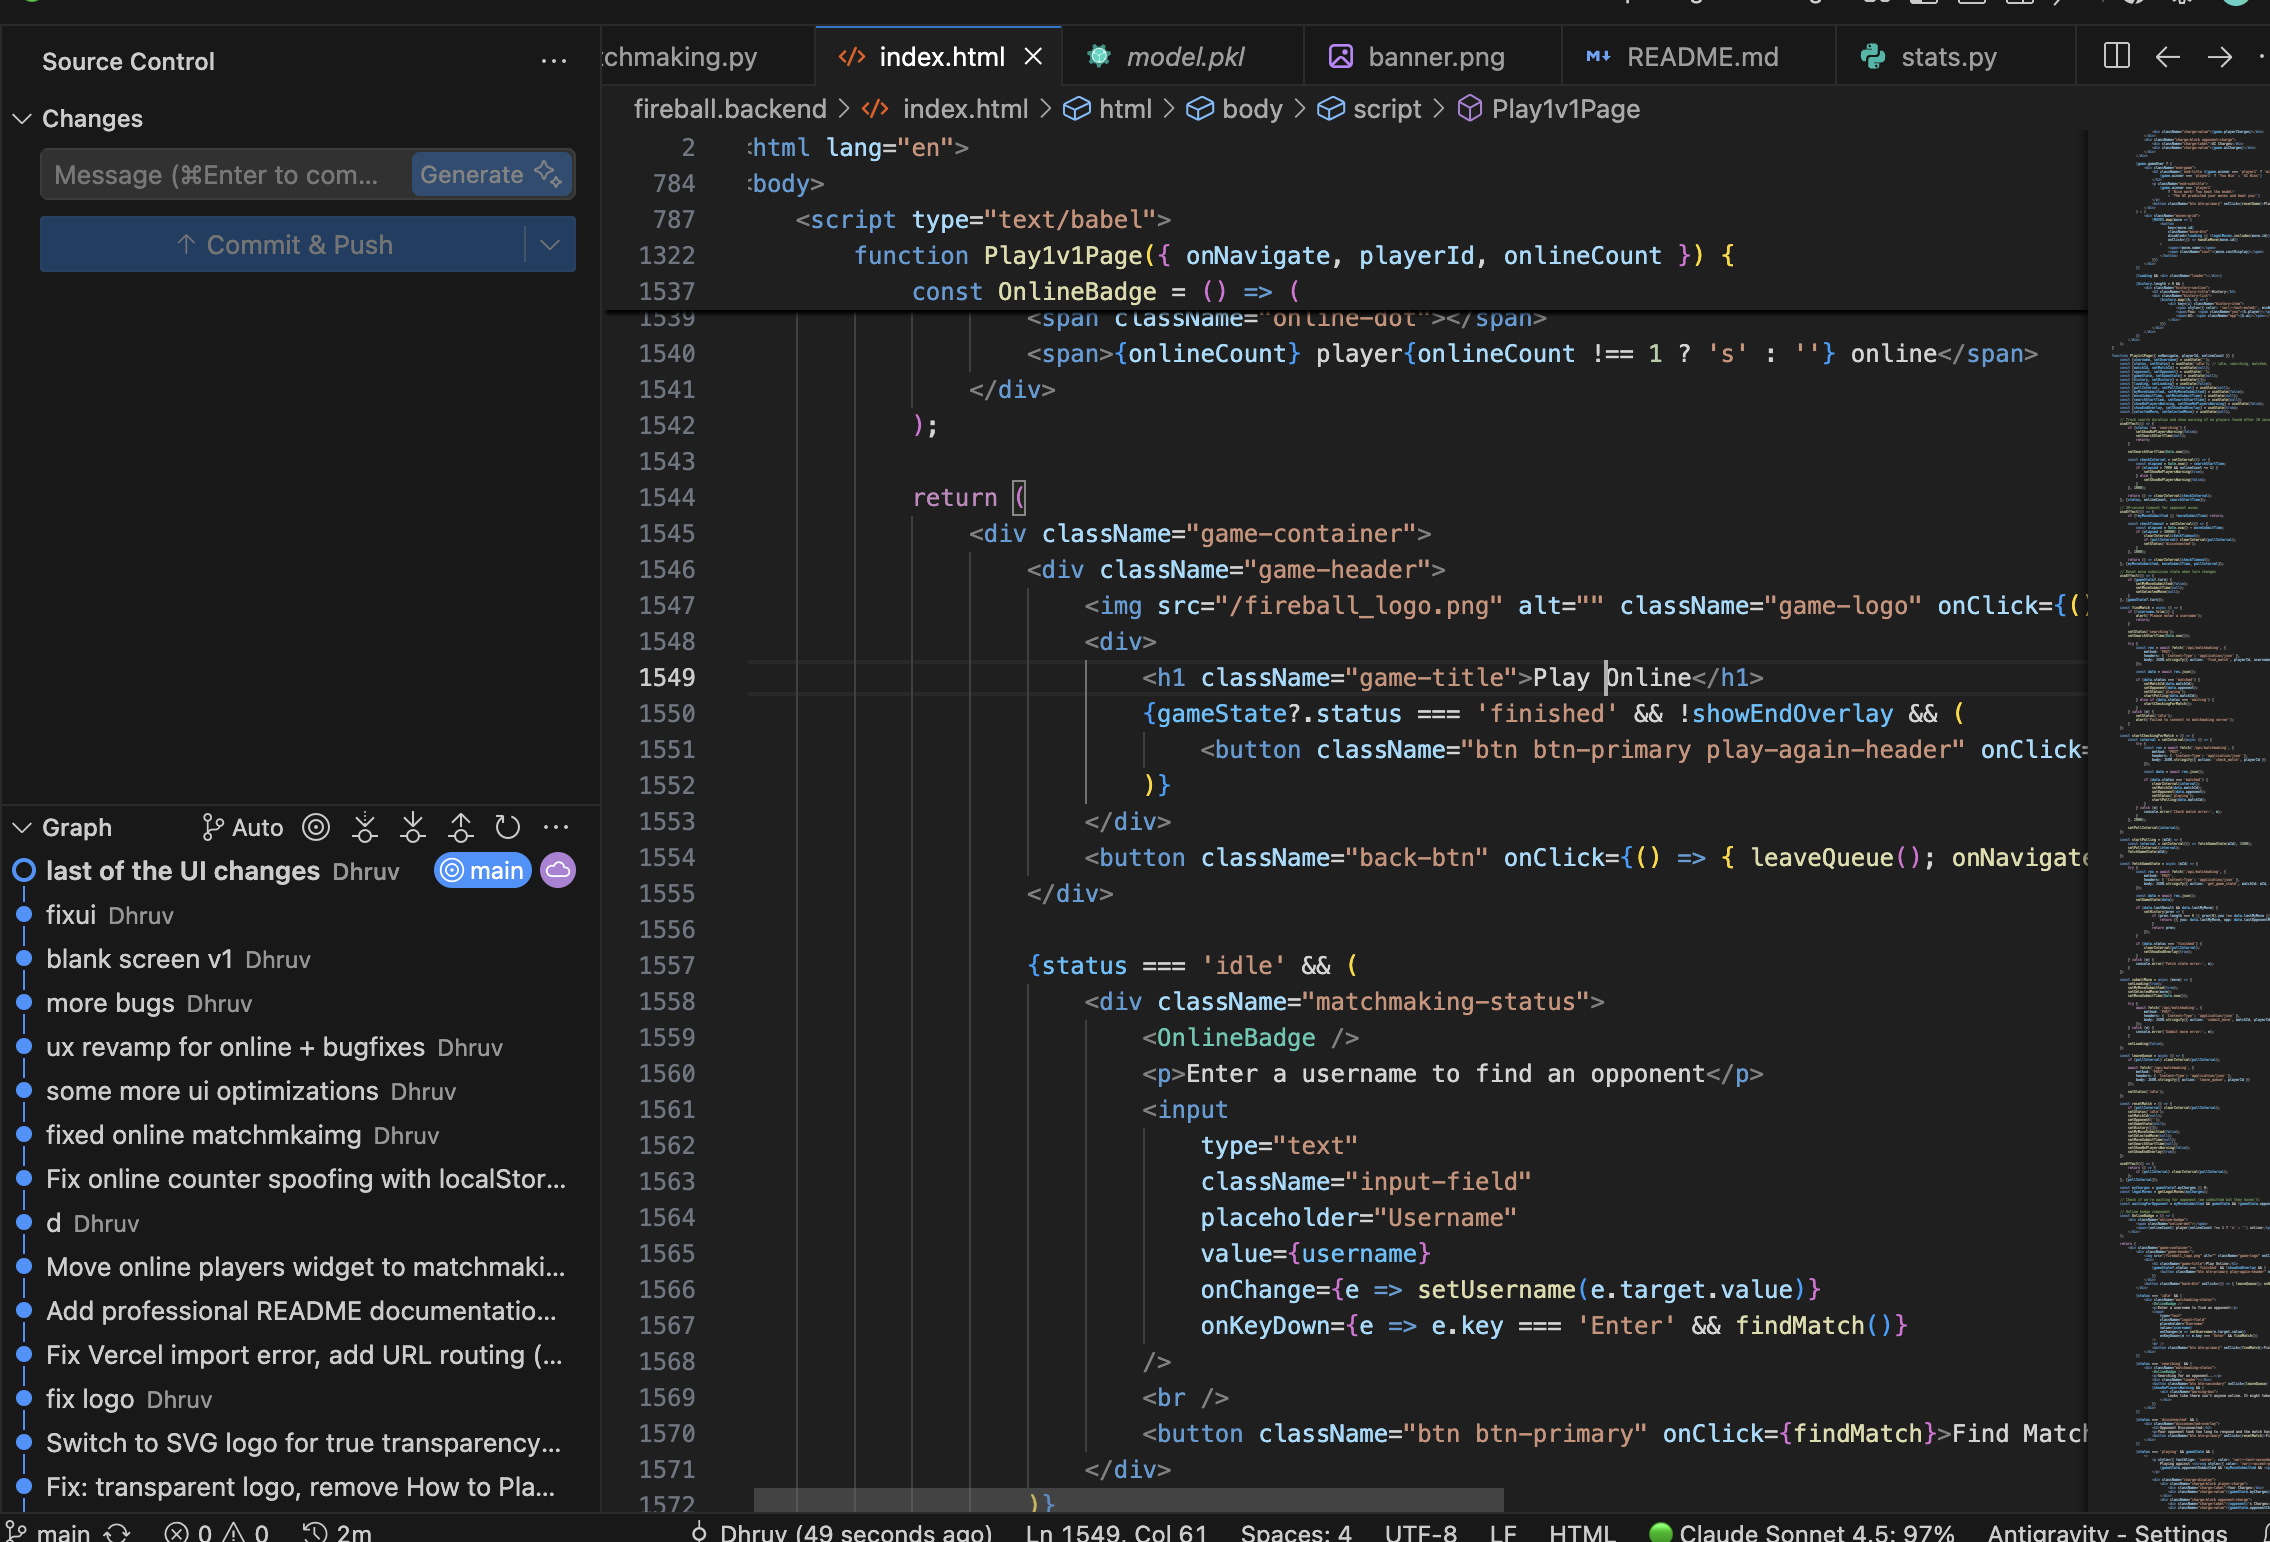Click the split editor right icon

pos(2116,56)
